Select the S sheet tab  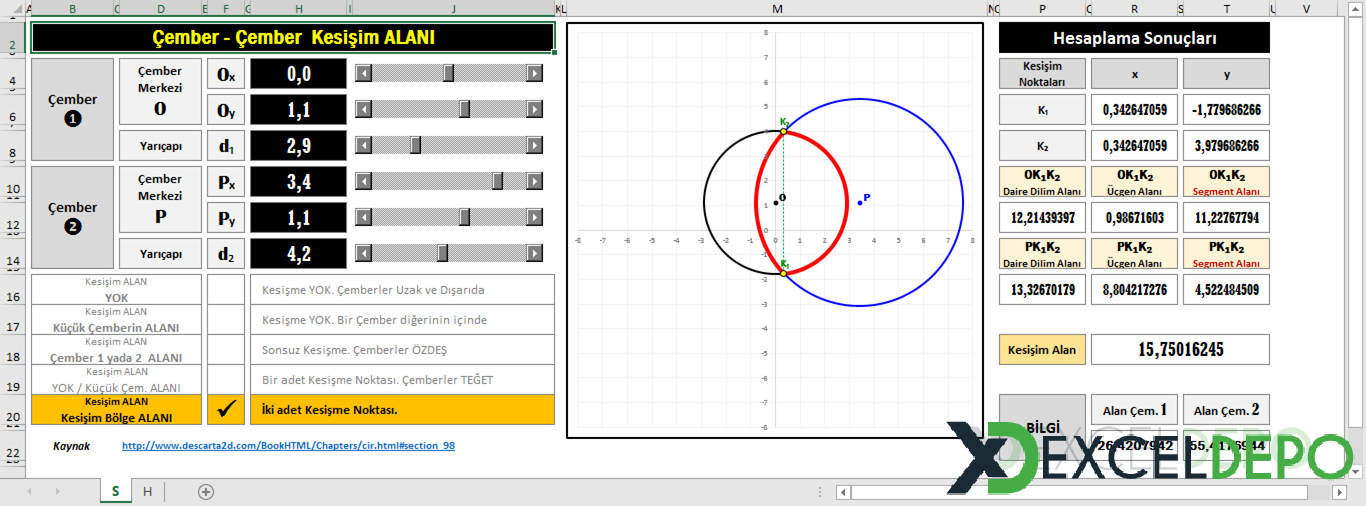coord(115,491)
